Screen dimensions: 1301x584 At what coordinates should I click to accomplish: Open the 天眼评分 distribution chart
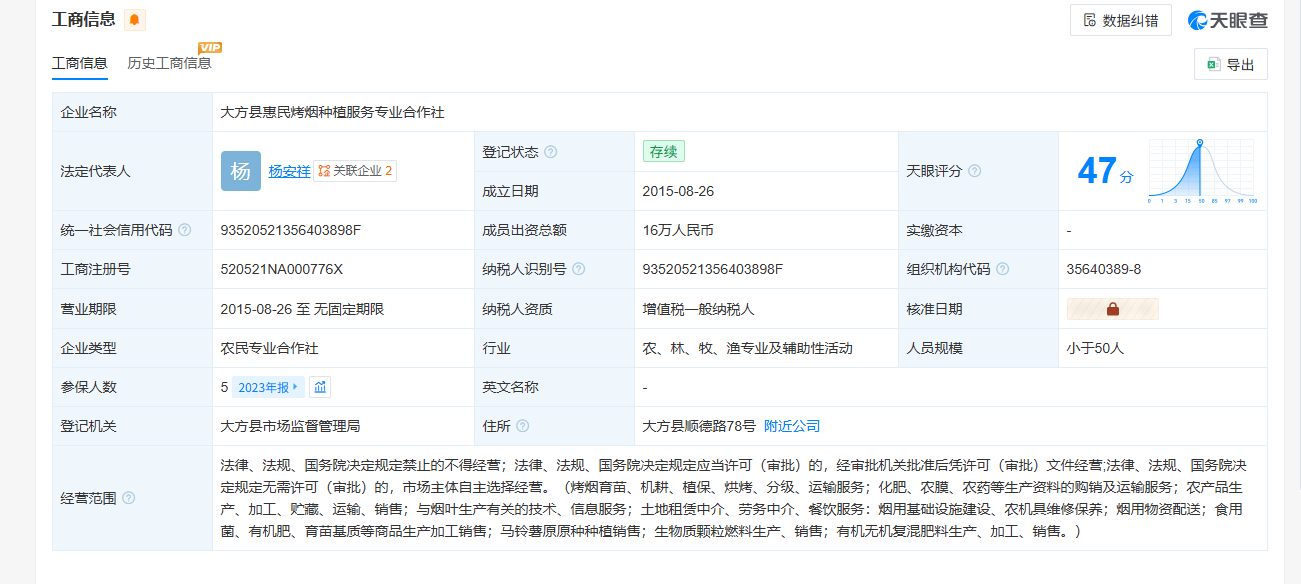pyautogui.click(x=1202, y=171)
